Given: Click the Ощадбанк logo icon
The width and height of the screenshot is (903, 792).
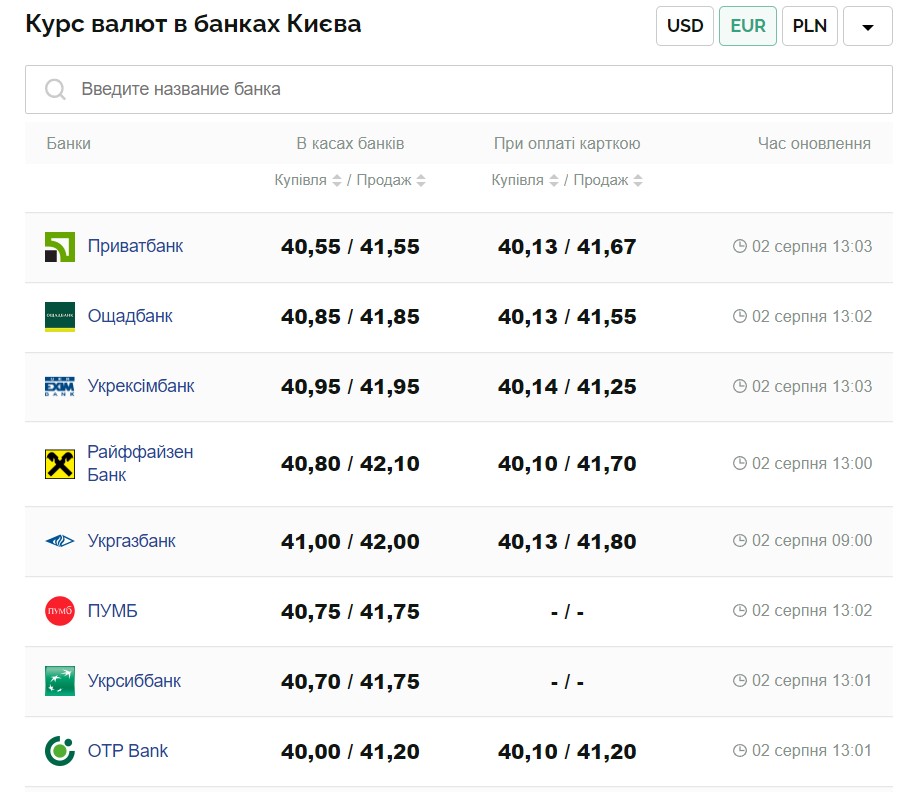Looking at the screenshot, I should [x=60, y=317].
